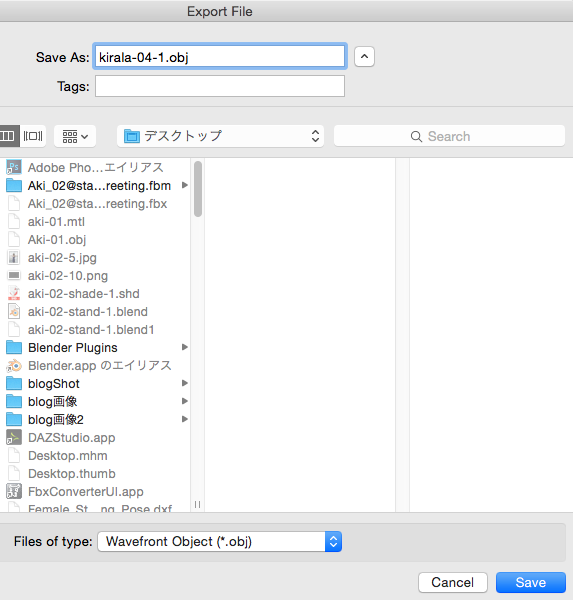The image size is (573, 600).
Task: Click the aki-02-shade-1.shd file icon
Action: tap(14, 293)
